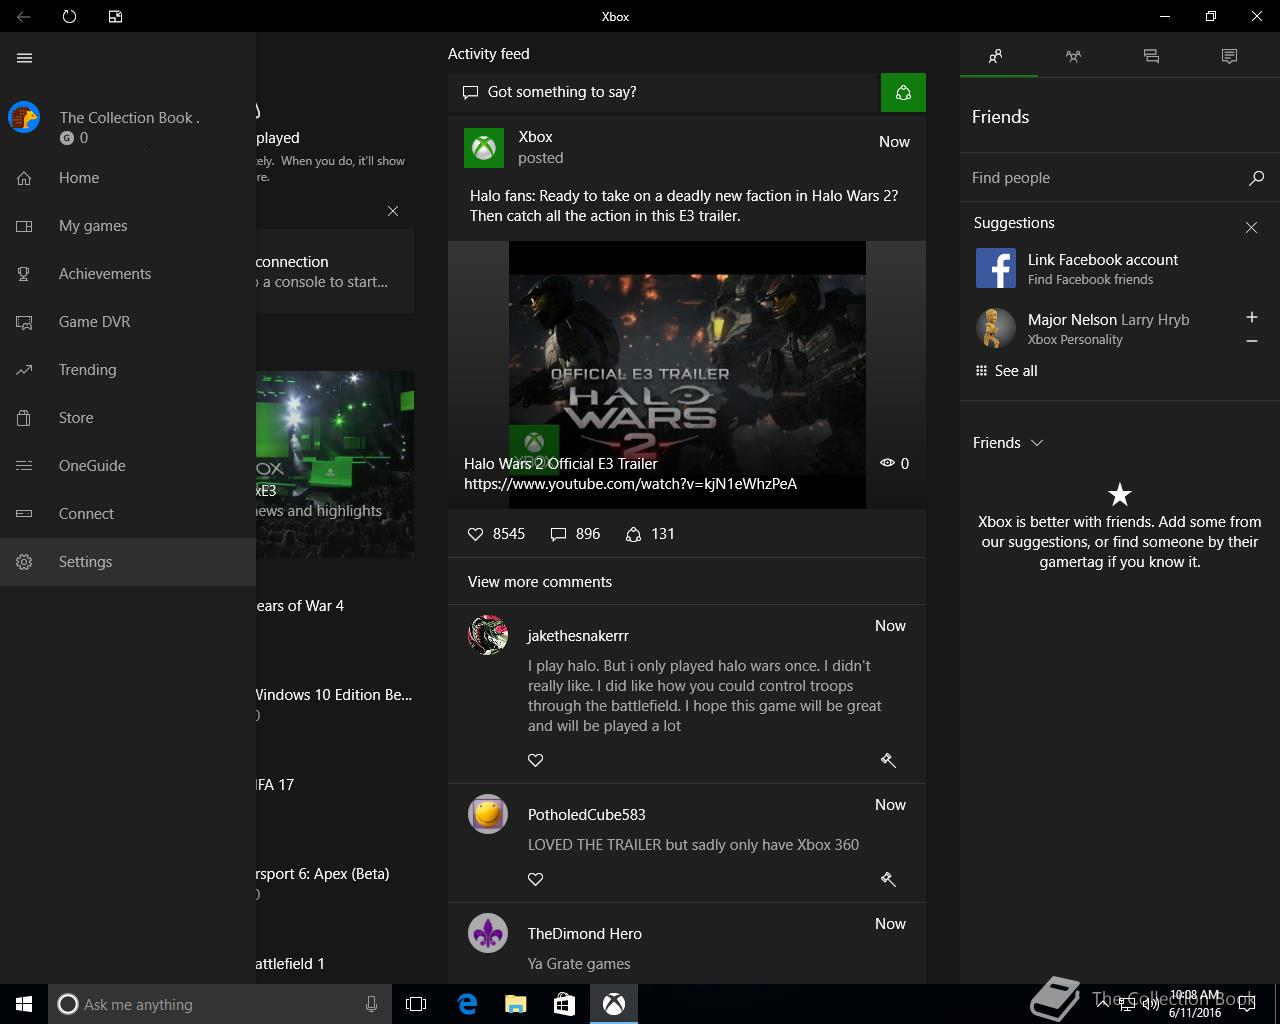
Task: Open Windows Store from taskbar
Action: click(x=564, y=1004)
